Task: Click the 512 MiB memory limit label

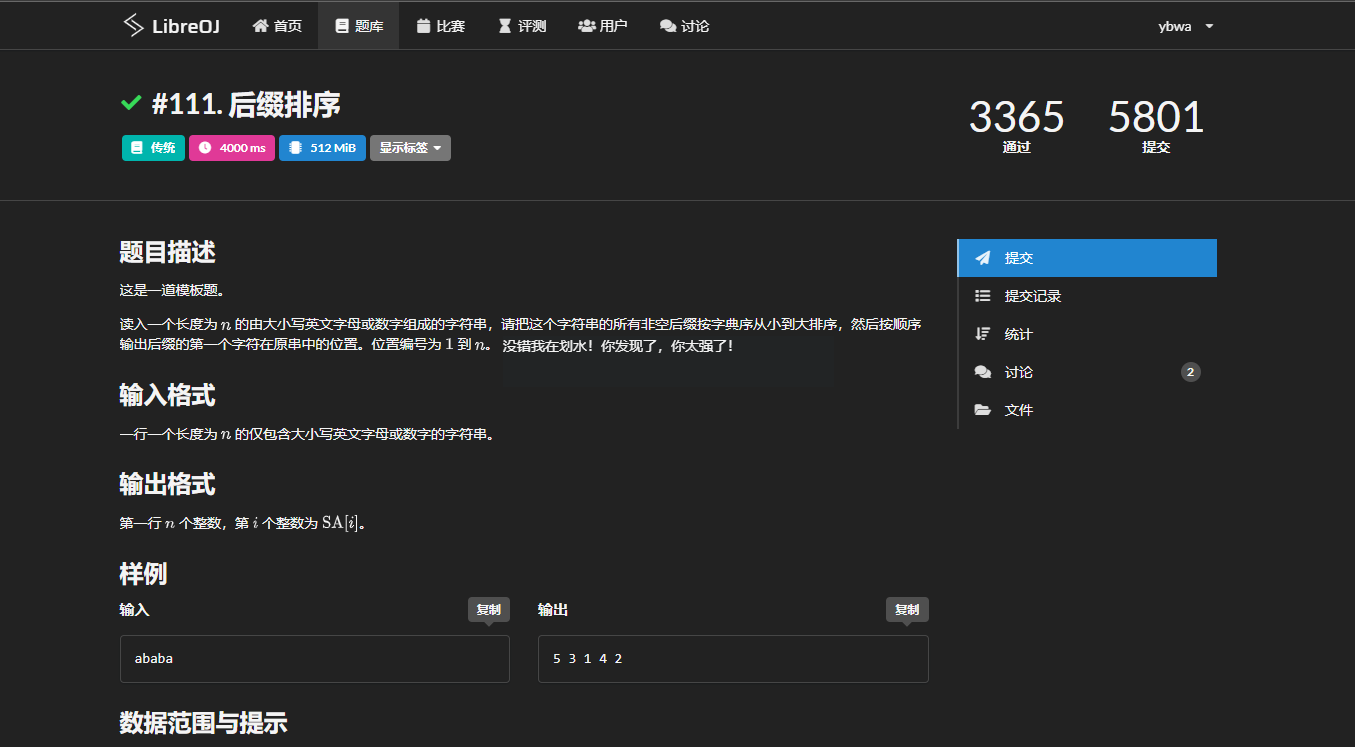Action: tap(322, 148)
